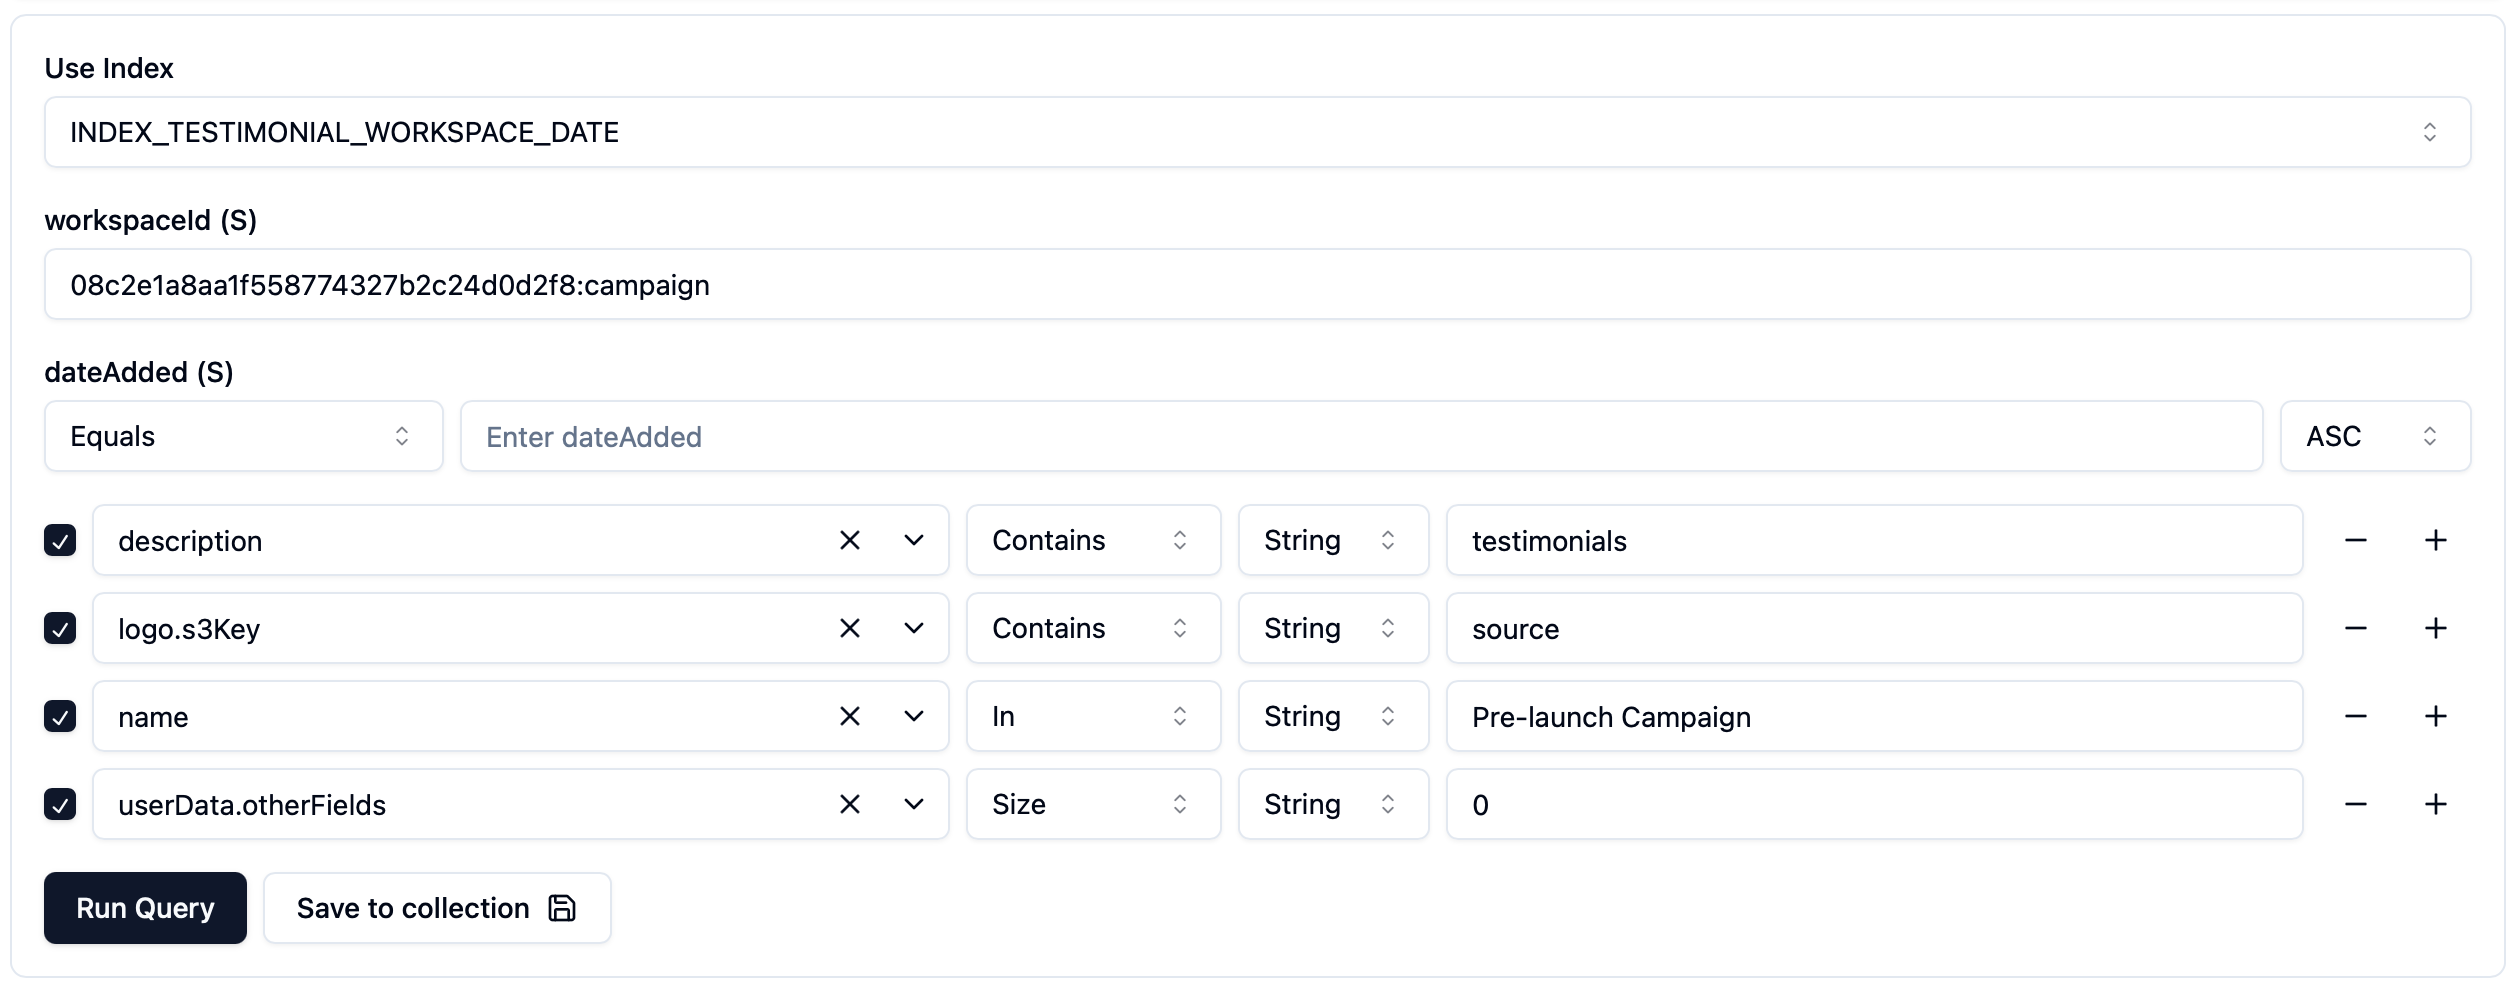Viewport: 2518px width, 990px height.
Task: Clear the logo.s3Key field value
Action: (849, 628)
